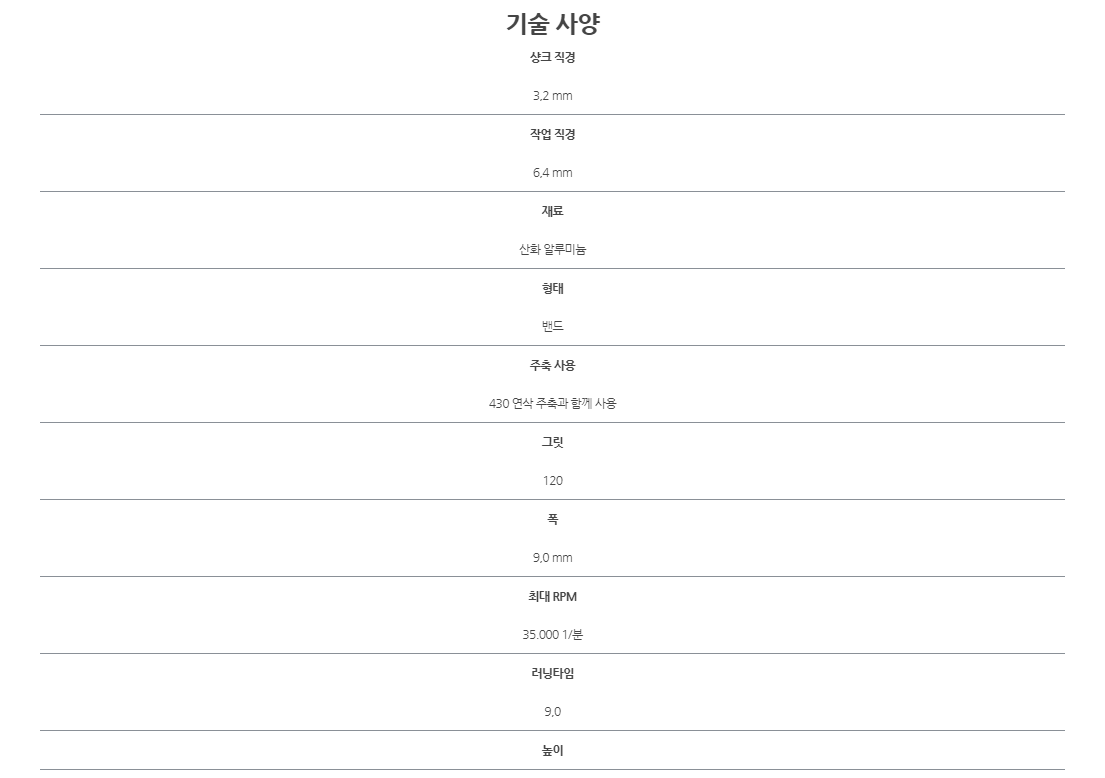This screenshot has width=1105, height=778.
Task: Click the 35.000 1/분 value
Action: pos(552,634)
